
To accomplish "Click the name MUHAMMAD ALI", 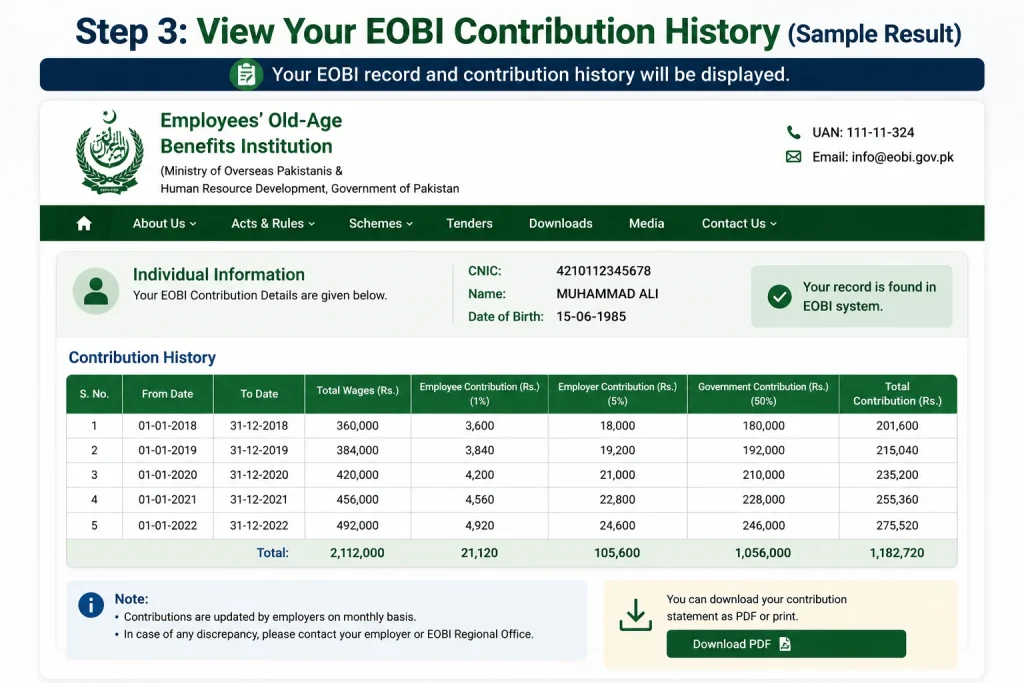I will point(607,294).
